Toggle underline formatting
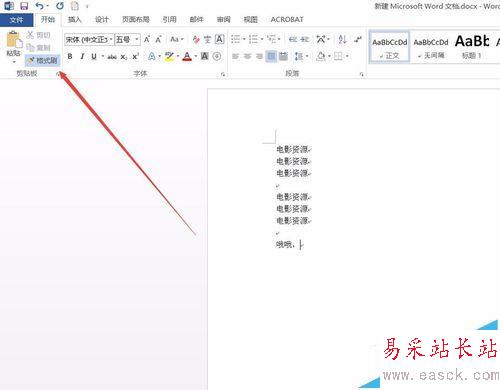 [x=94, y=56]
